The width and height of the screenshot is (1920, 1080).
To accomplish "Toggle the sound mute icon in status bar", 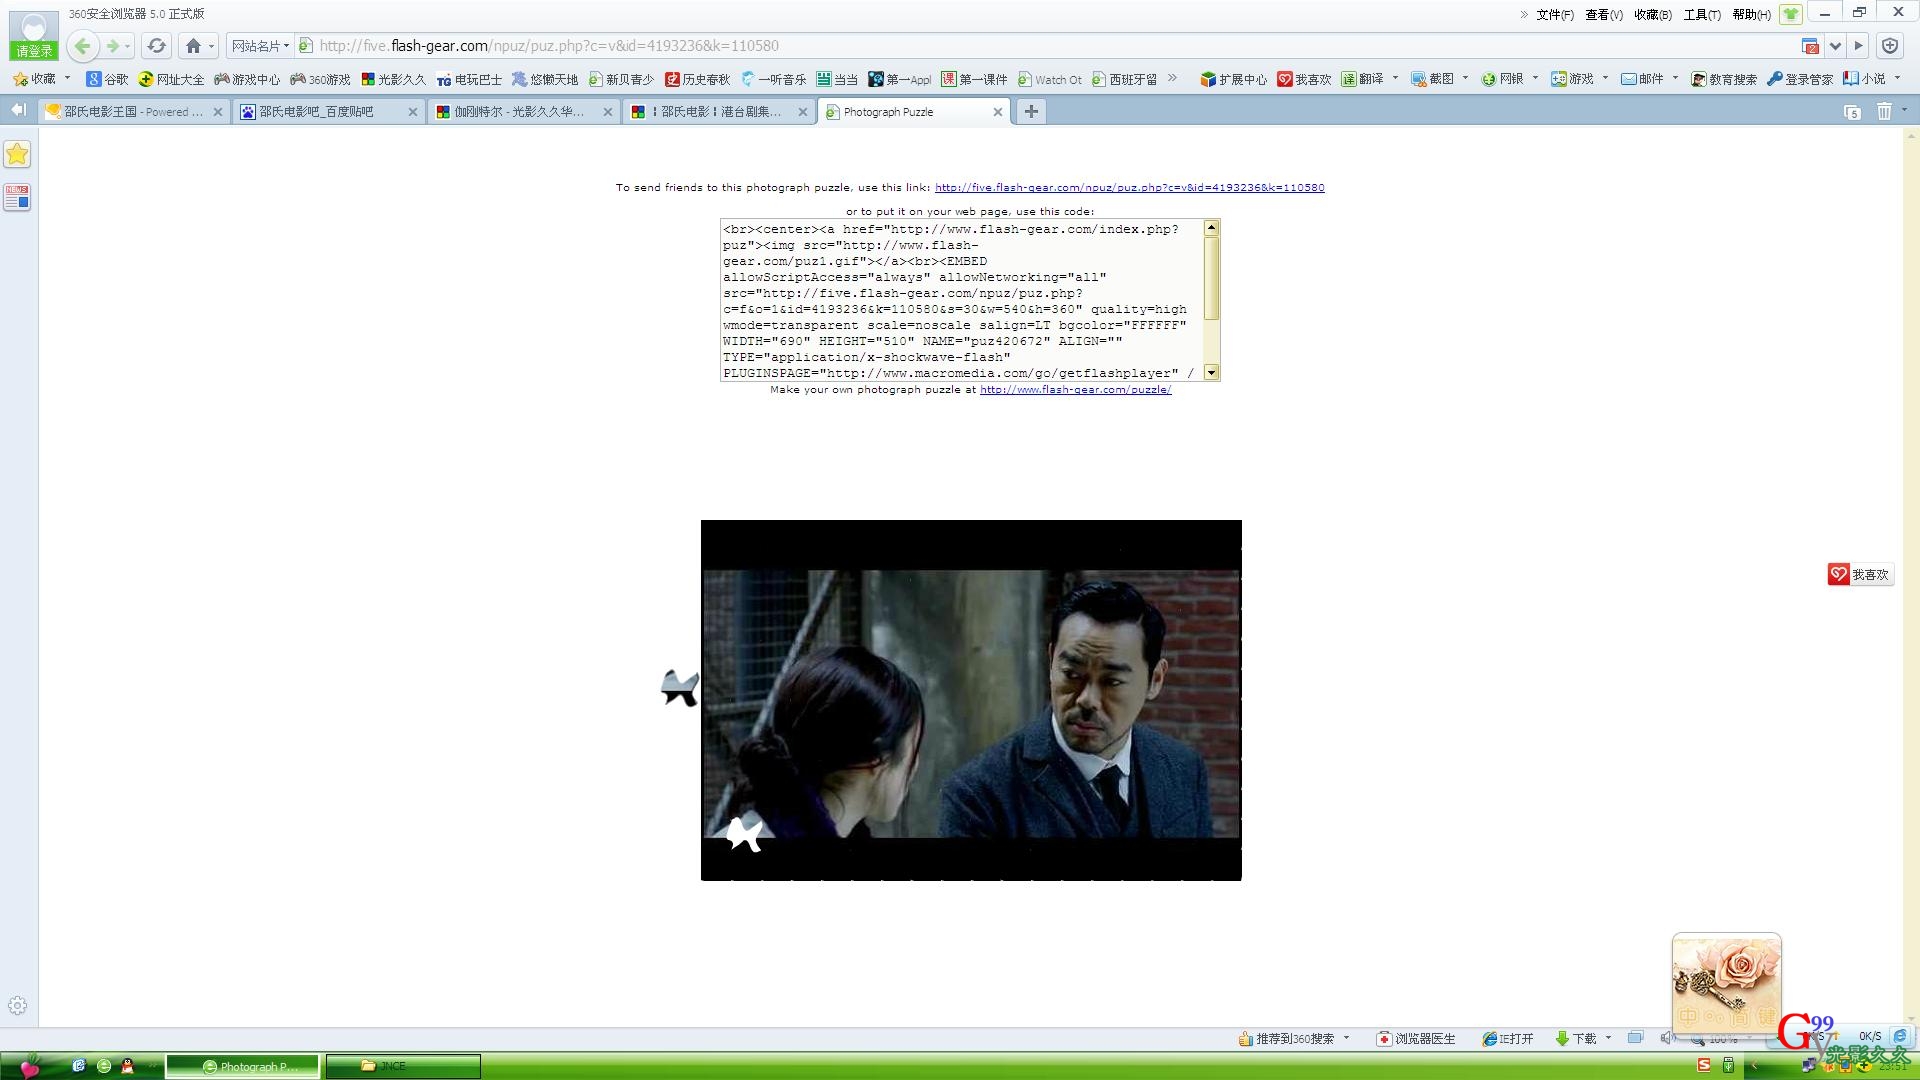I will 1666,1038.
